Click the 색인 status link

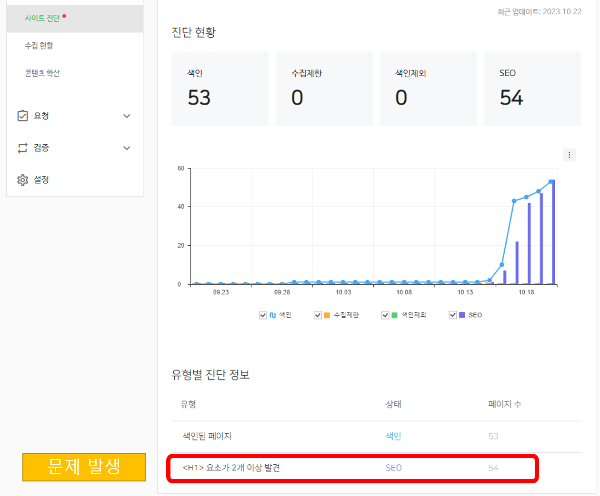(393, 436)
